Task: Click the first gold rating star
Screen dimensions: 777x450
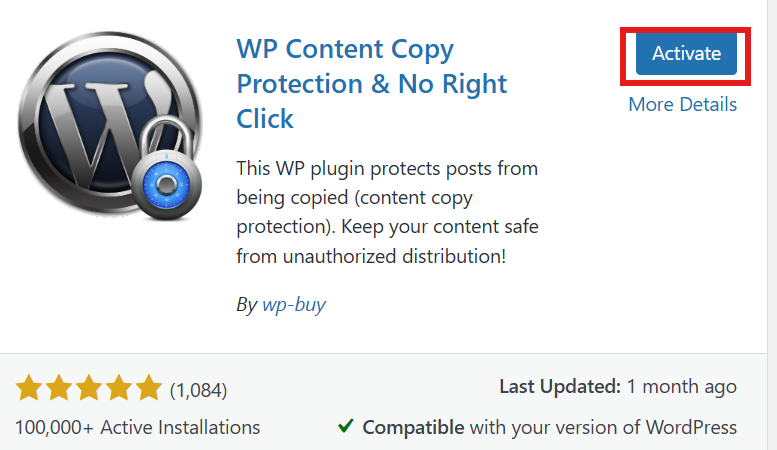Action: (x=29, y=388)
